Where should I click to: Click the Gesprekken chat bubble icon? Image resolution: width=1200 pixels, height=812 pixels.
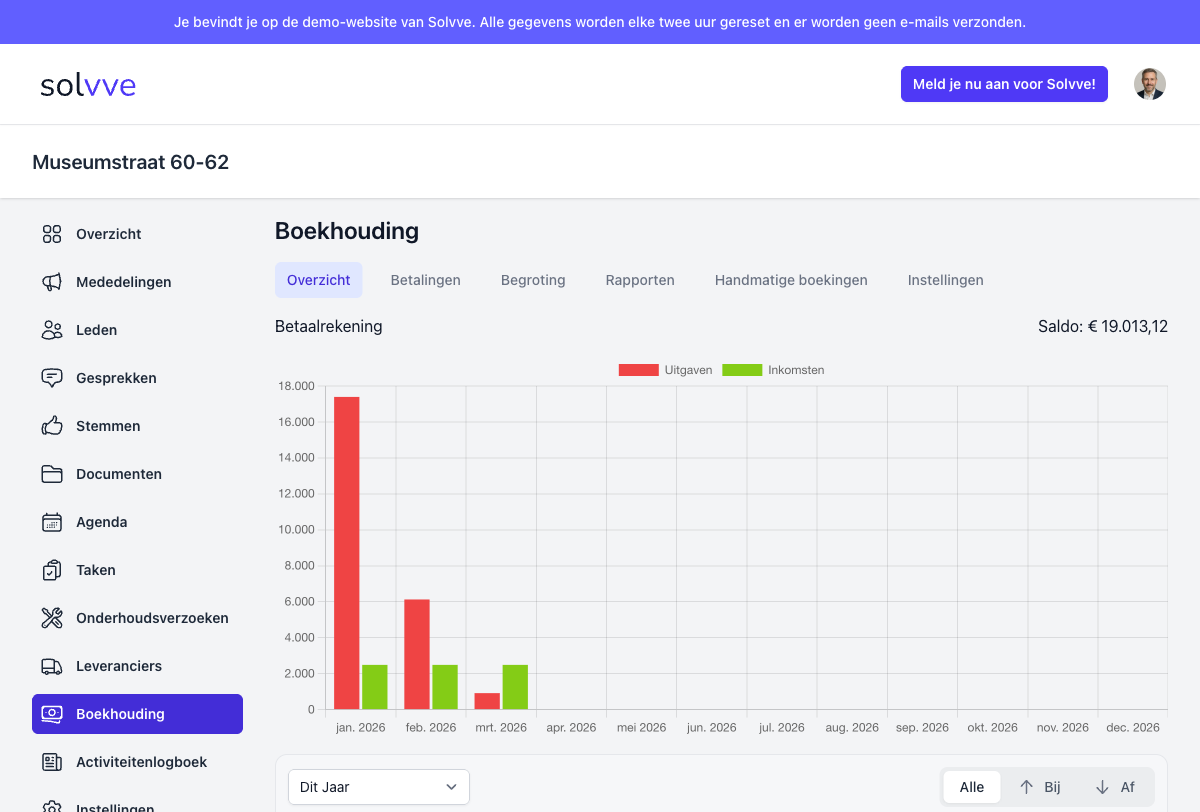(52, 378)
